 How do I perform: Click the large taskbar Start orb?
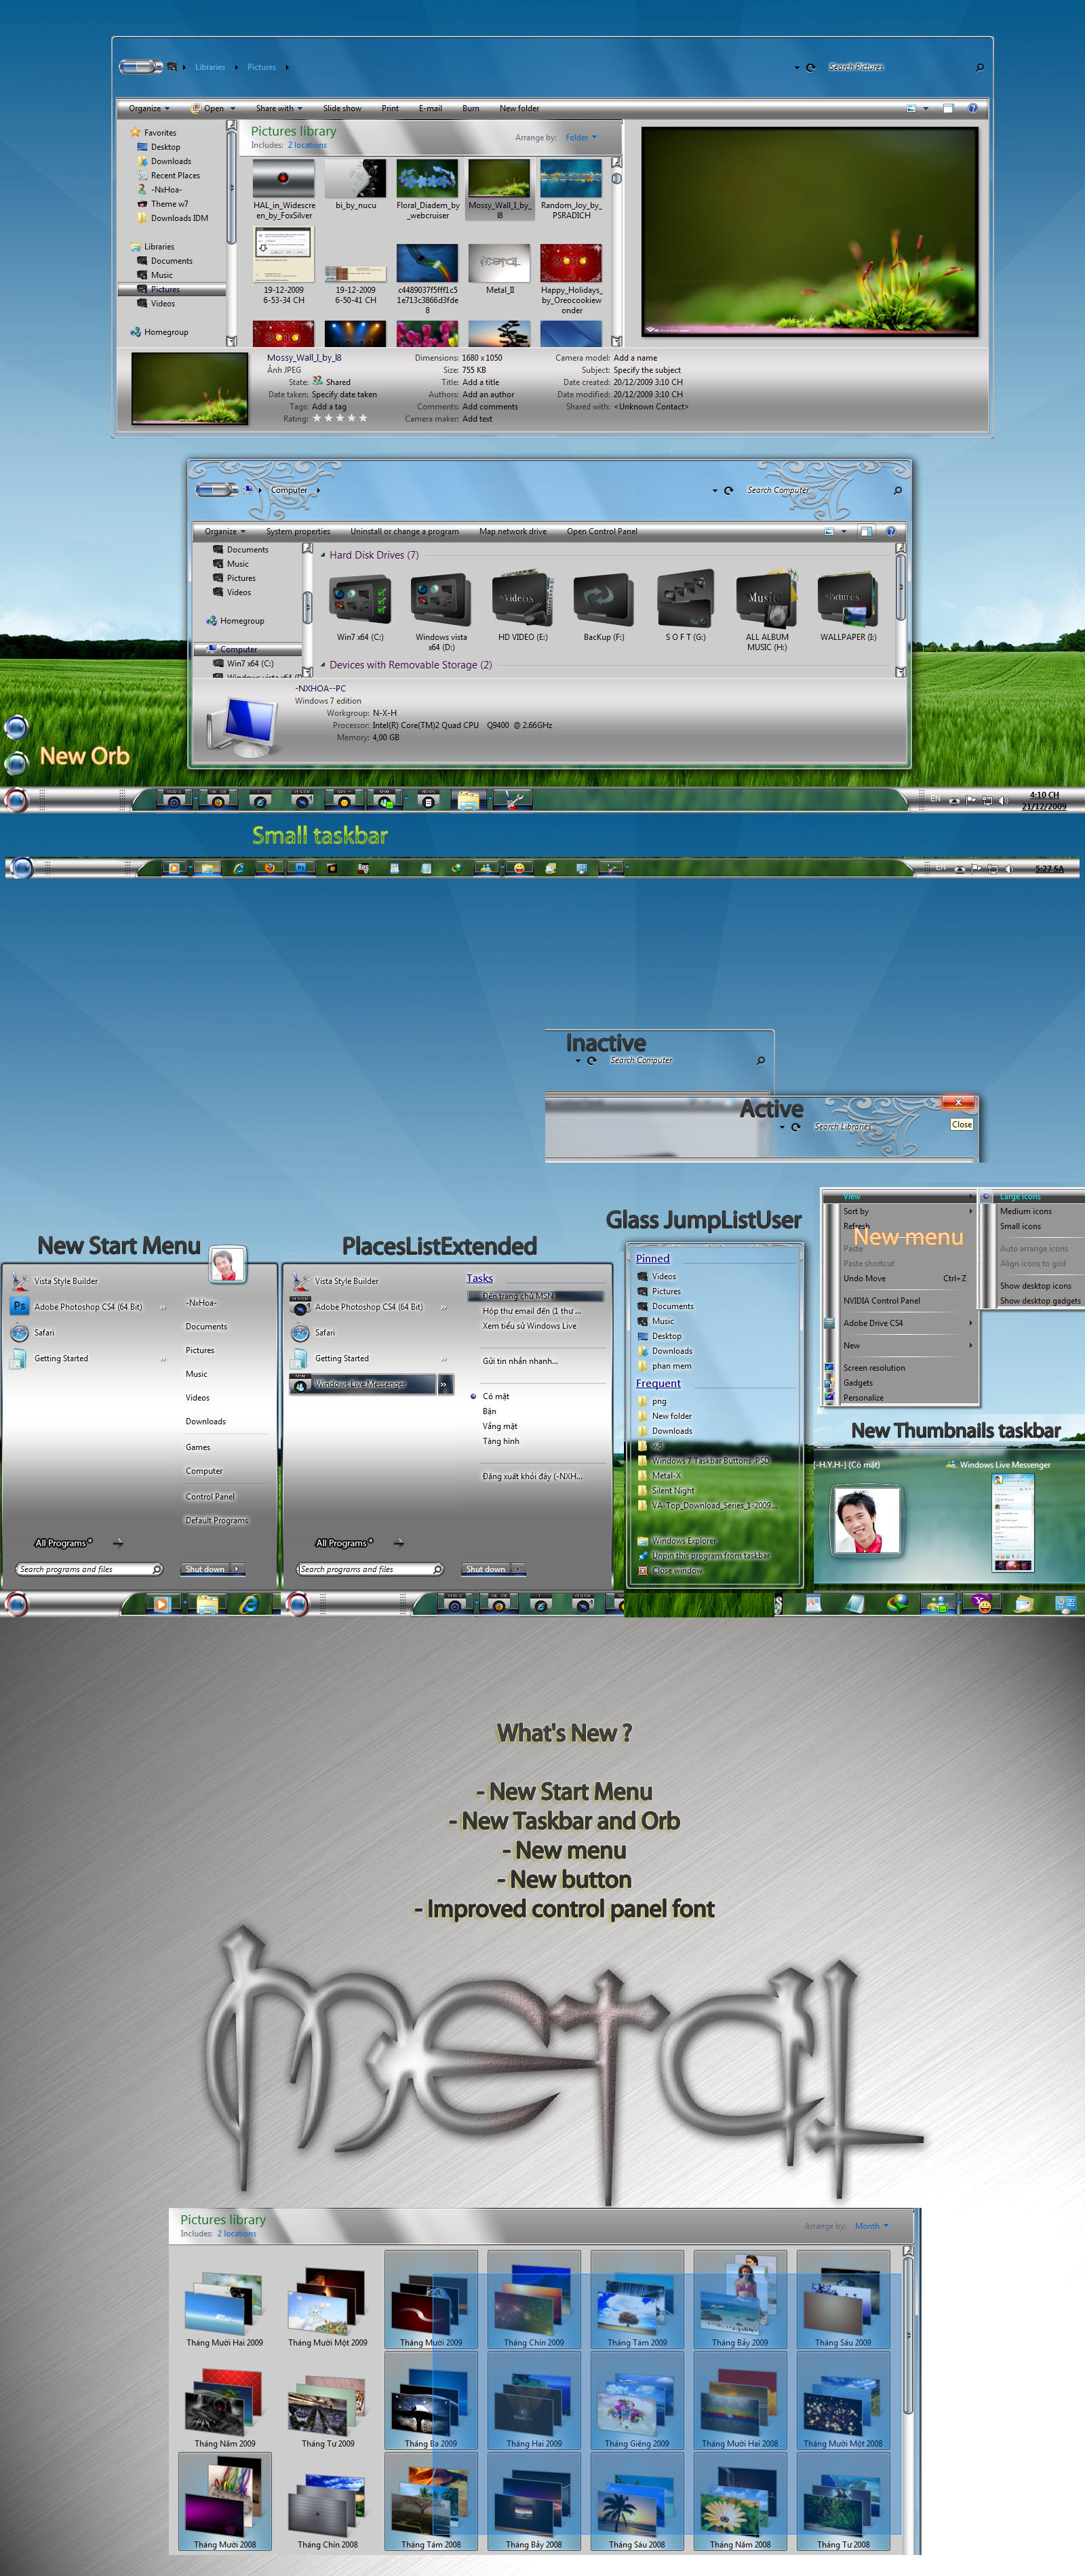[15, 800]
